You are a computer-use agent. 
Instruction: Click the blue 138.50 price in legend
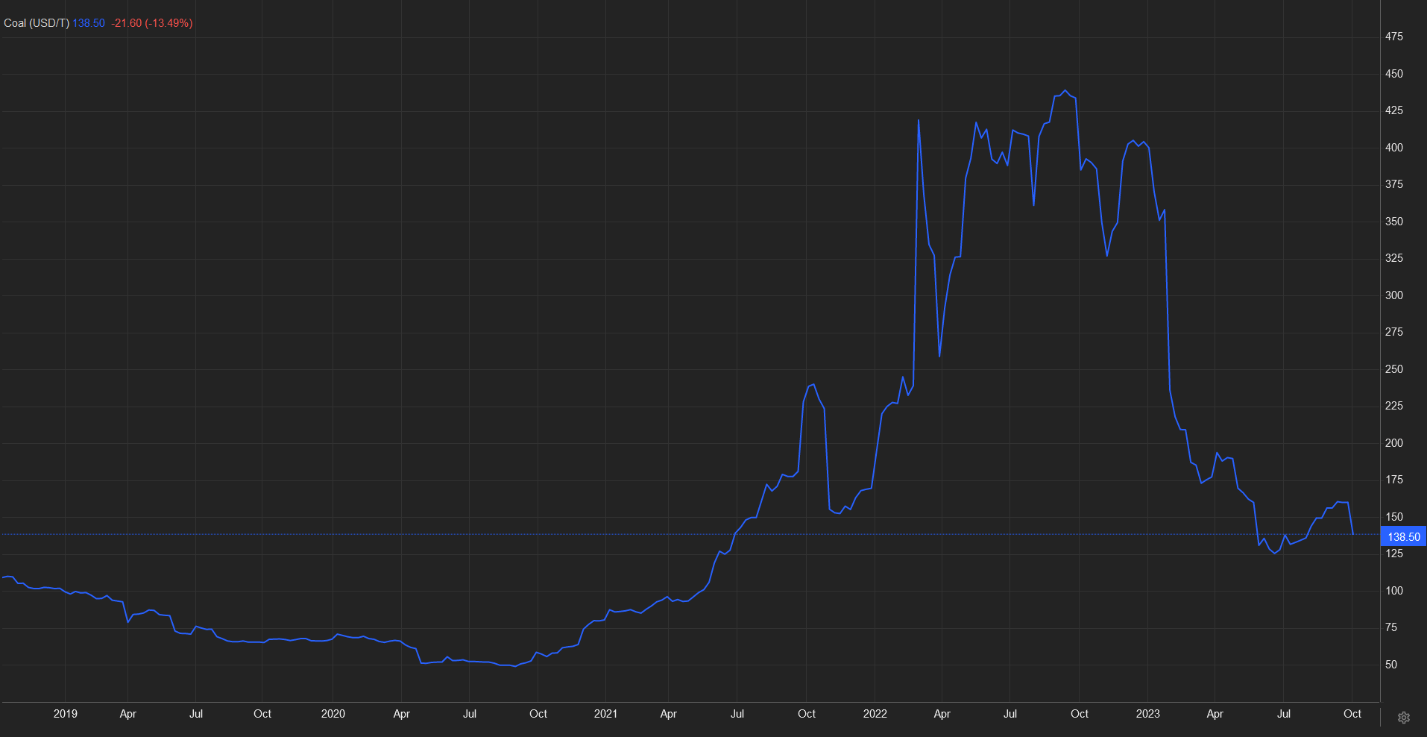coord(89,23)
